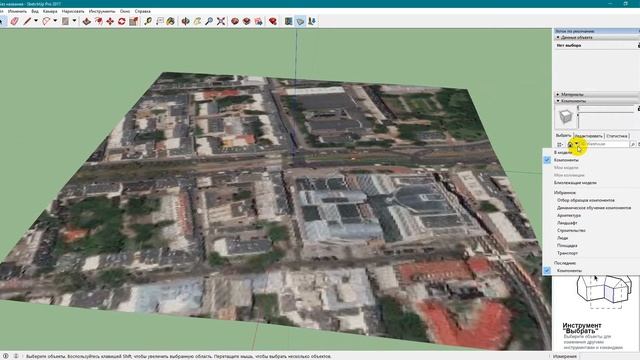The width and height of the screenshot is (640, 360).
Task: Select the Ландшафт collection
Action: pyautogui.click(x=567, y=223)
